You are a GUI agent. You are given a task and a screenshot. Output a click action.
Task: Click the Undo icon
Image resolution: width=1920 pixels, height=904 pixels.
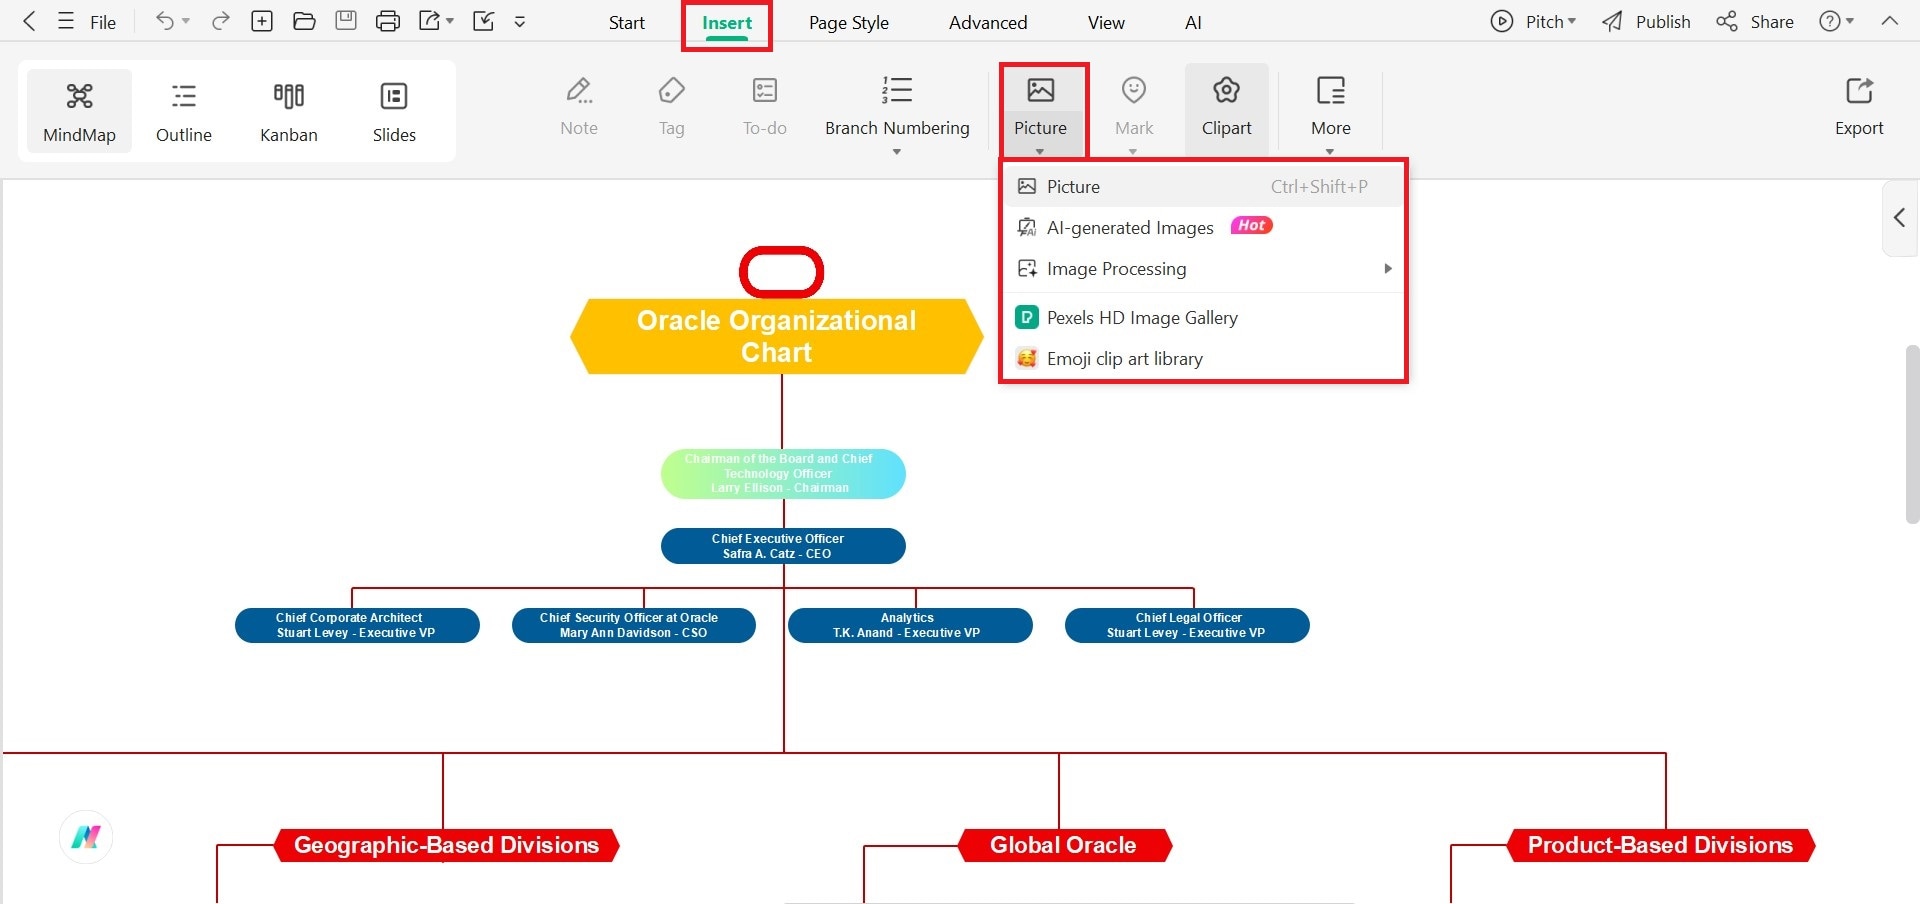point(164,21)
